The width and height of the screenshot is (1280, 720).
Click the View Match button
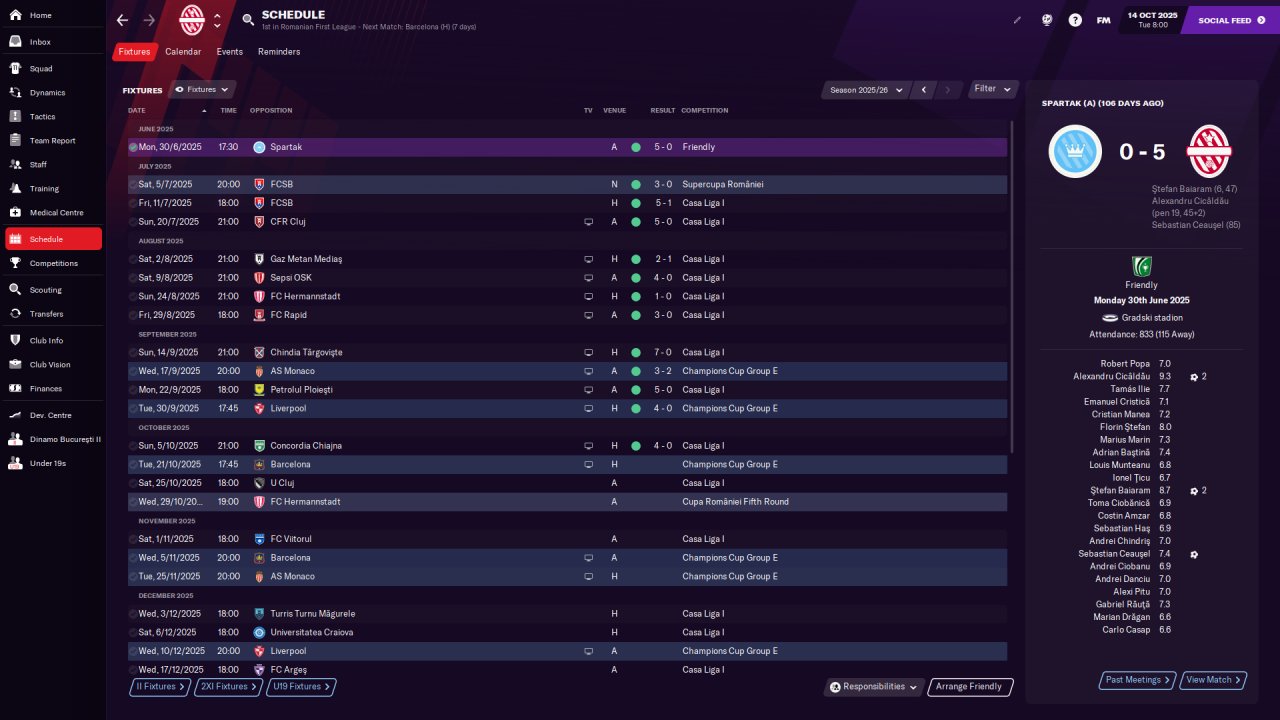tap(1213, 680)
